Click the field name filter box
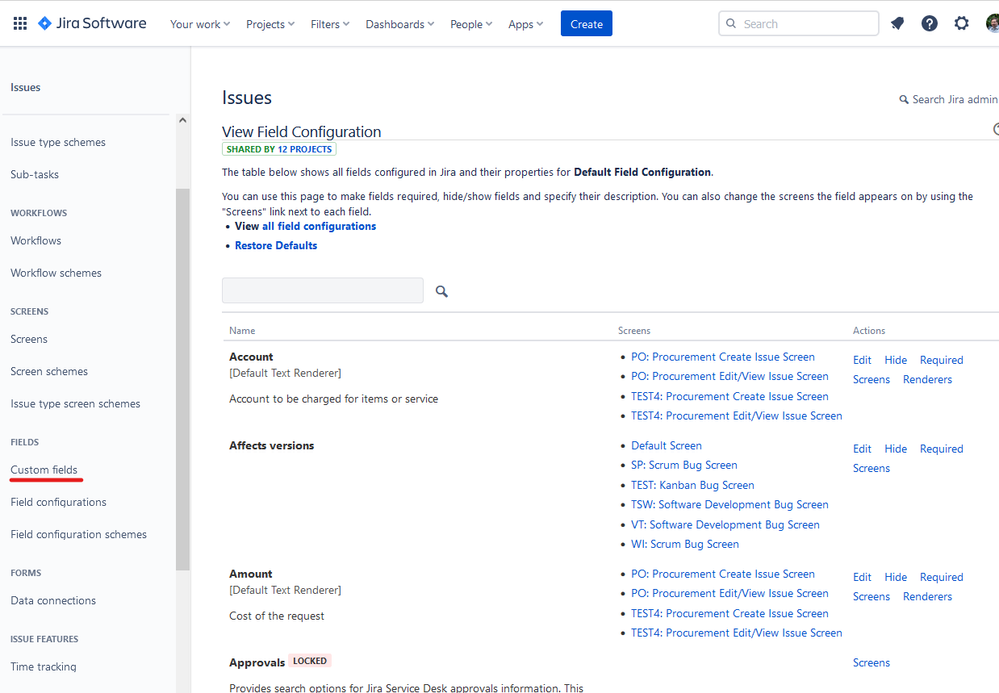The image size is (999, 693). pos(322,290)
